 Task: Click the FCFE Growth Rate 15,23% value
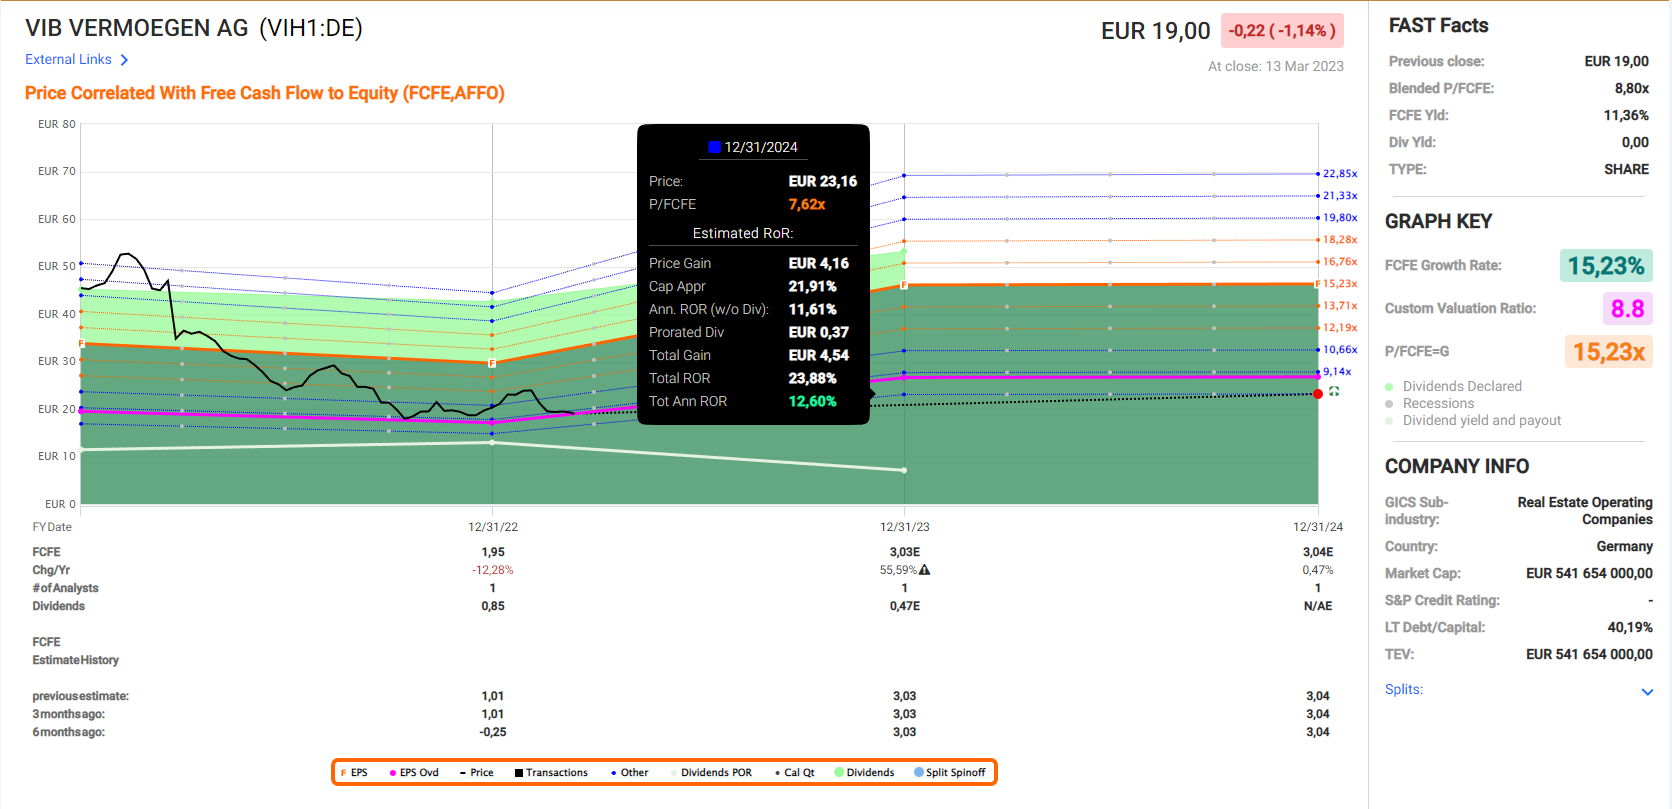1605,266
